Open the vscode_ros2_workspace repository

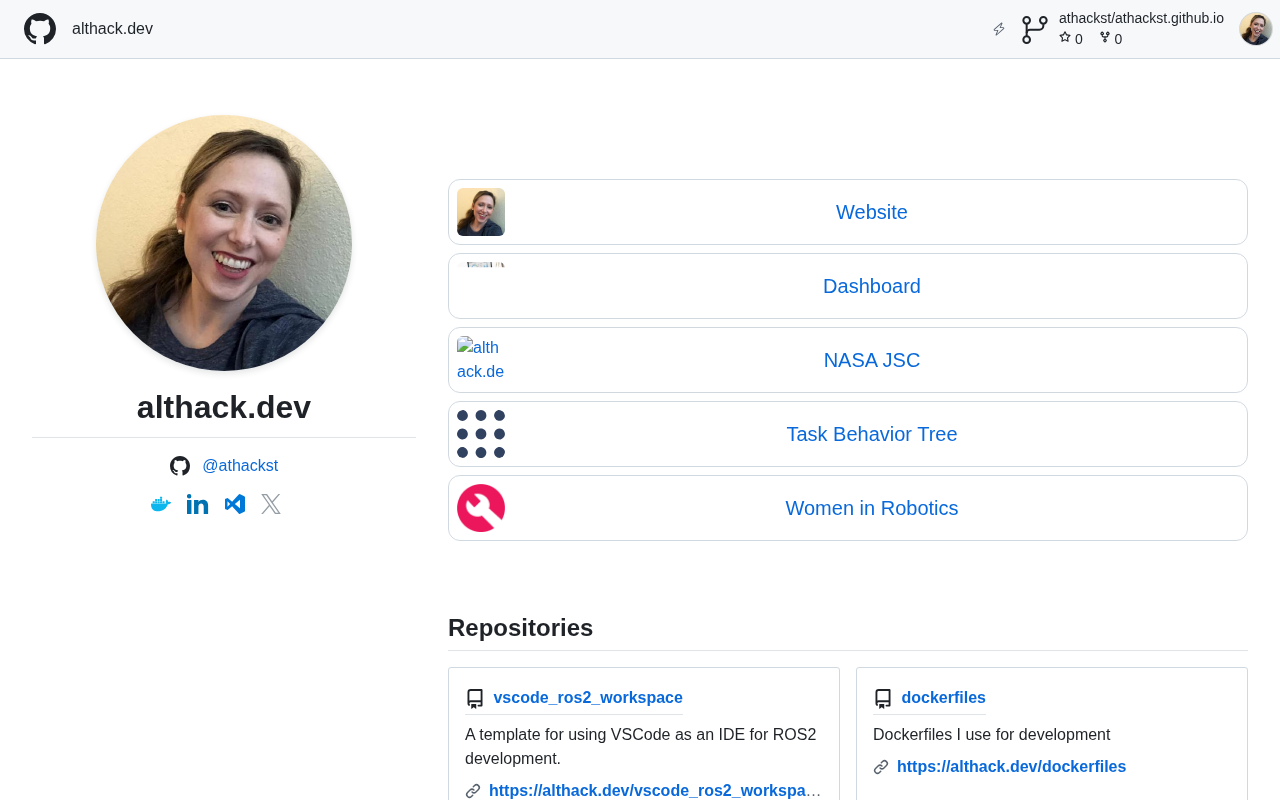tap(587, 698)
